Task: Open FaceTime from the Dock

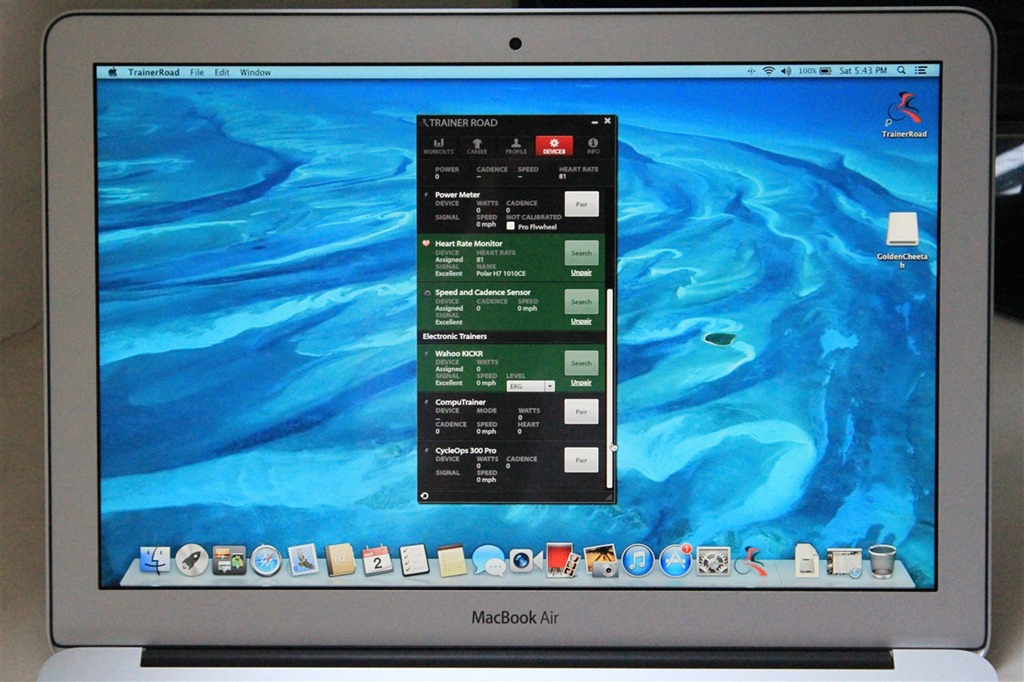Action: (x=525, y=560)
